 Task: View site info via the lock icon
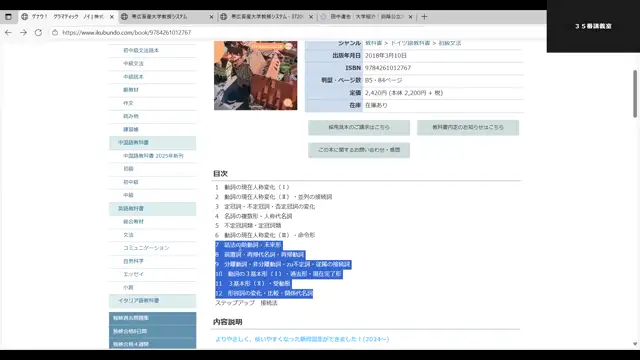pos(55,32)
